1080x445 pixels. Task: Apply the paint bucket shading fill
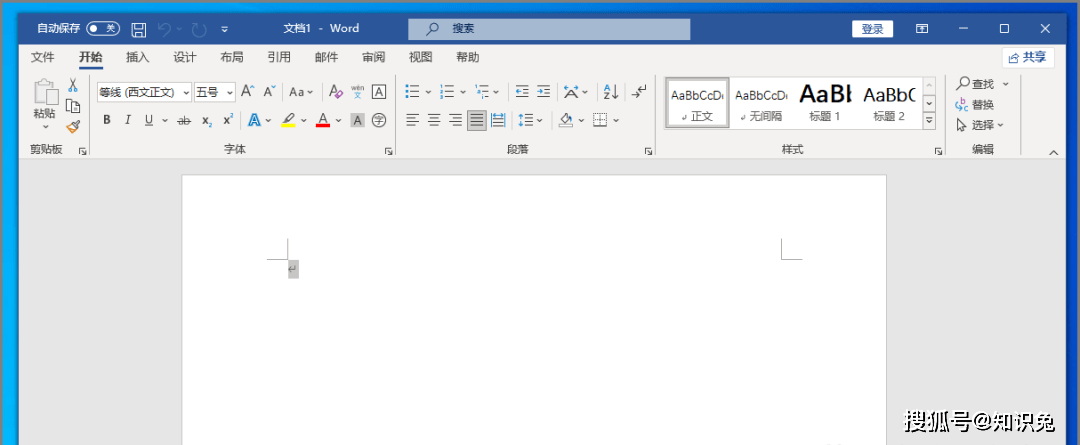click(x=565, y=121)
